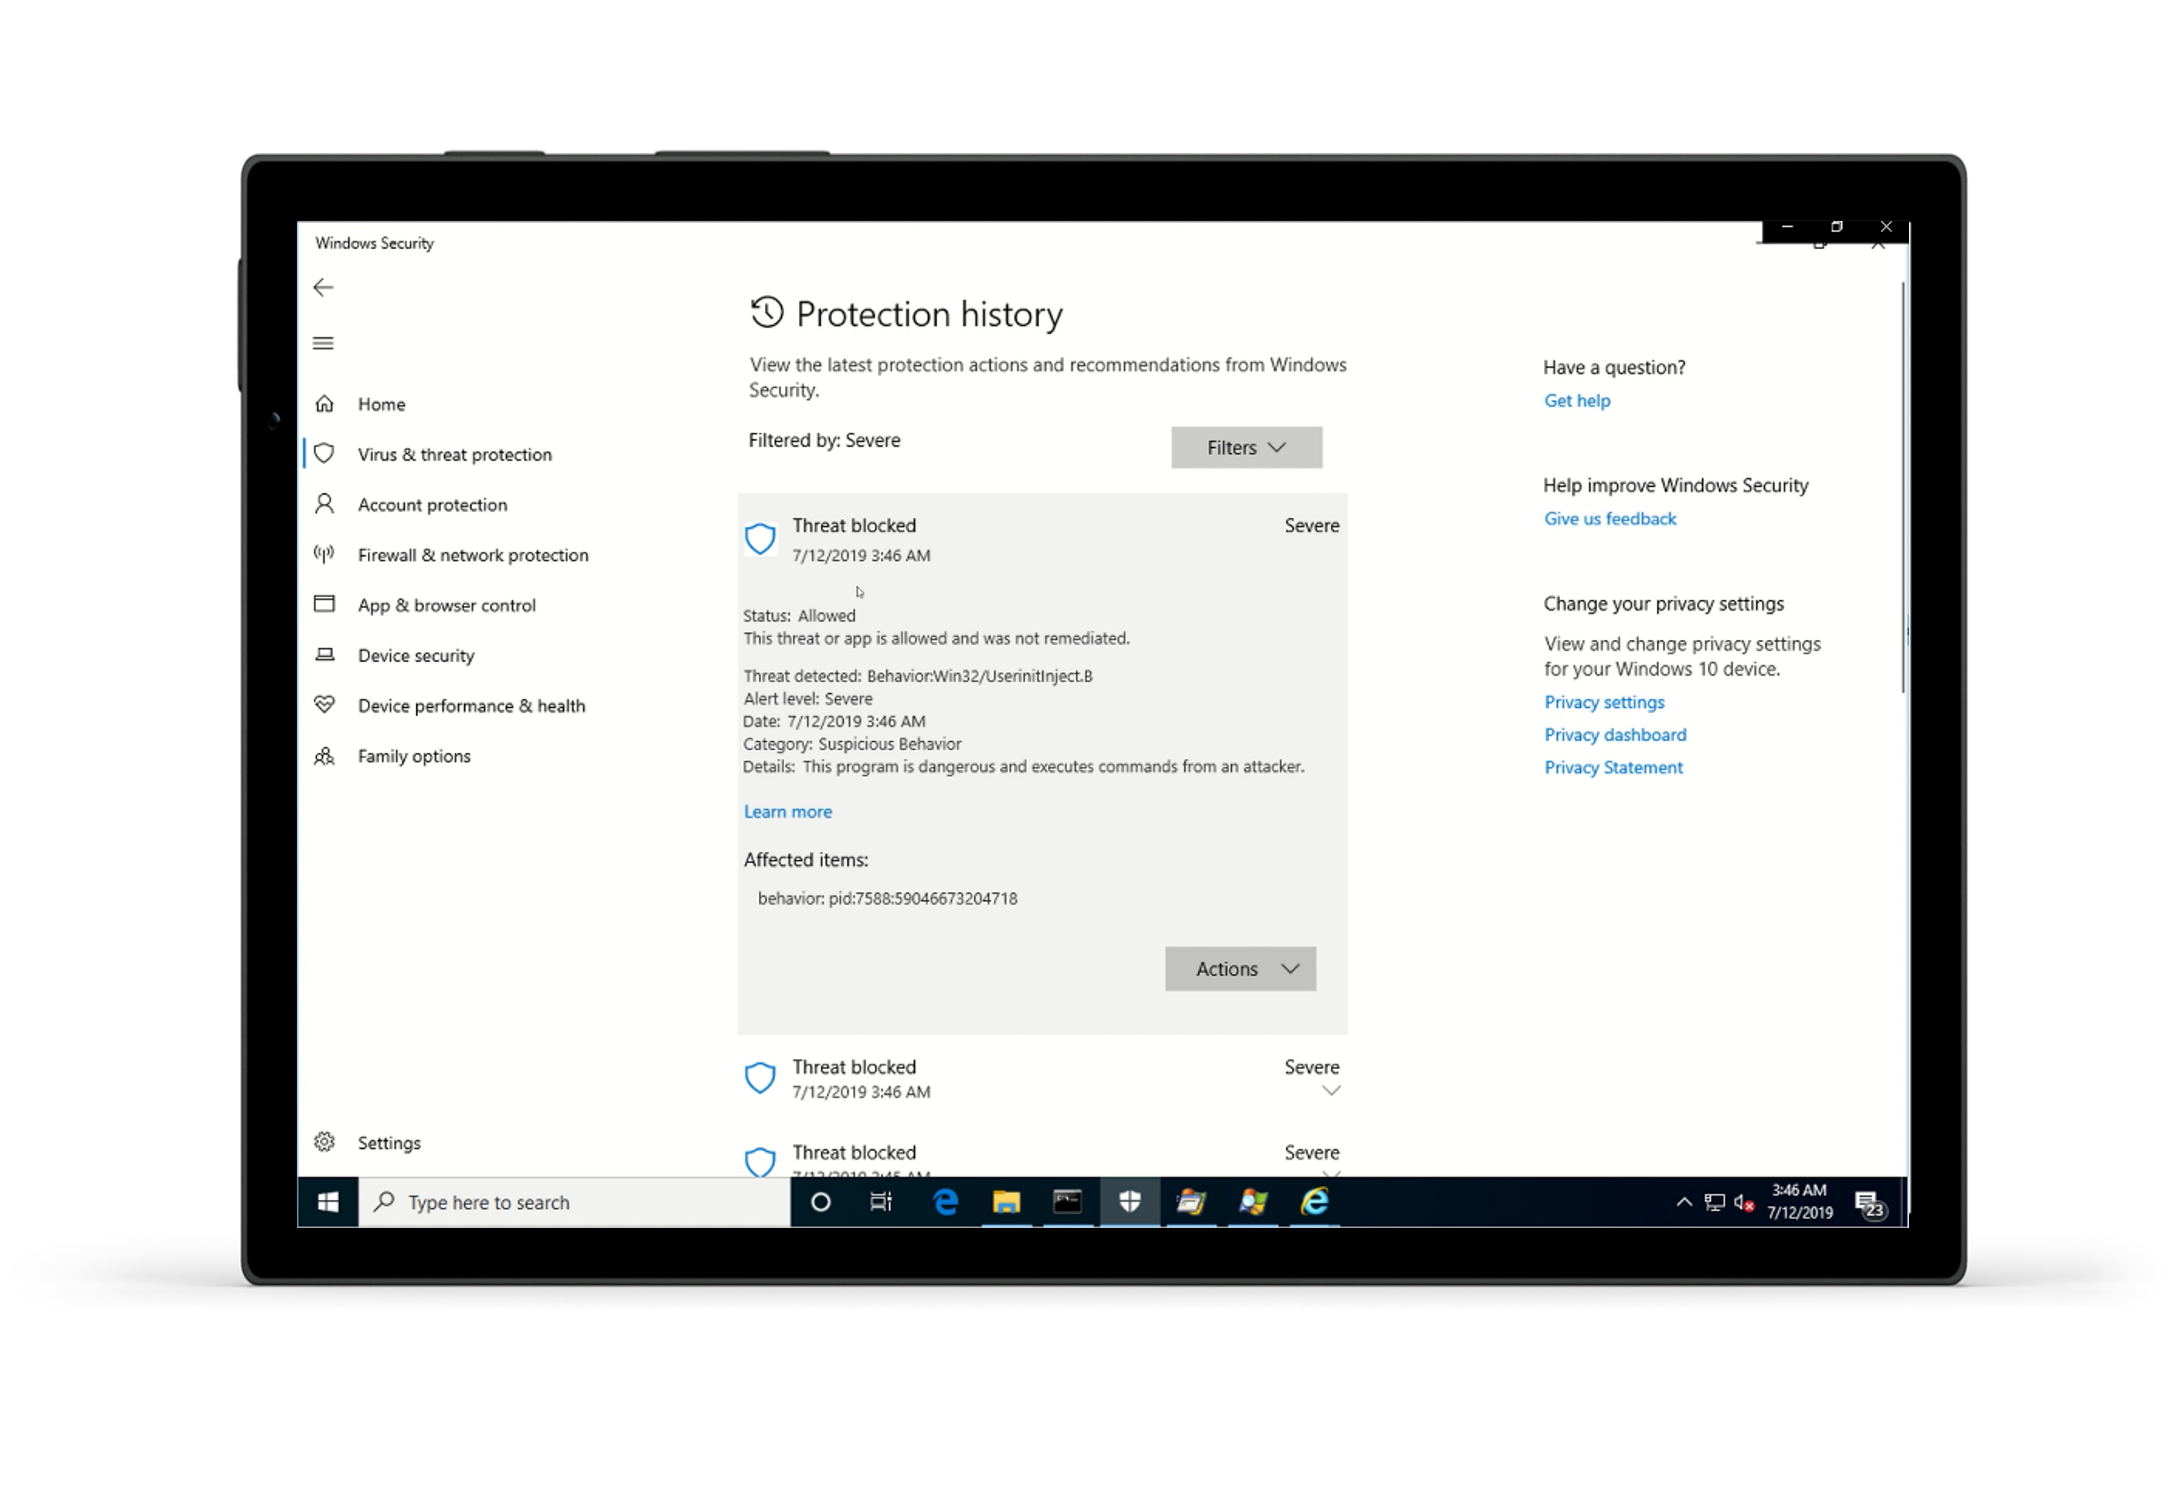
Task: Open the Get help link
Action: coord(1576,401)
